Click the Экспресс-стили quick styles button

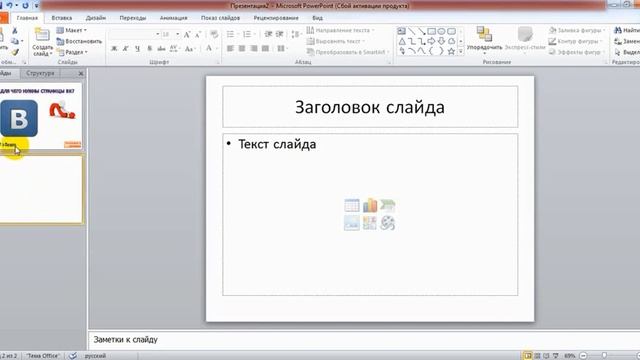point(525,40)
